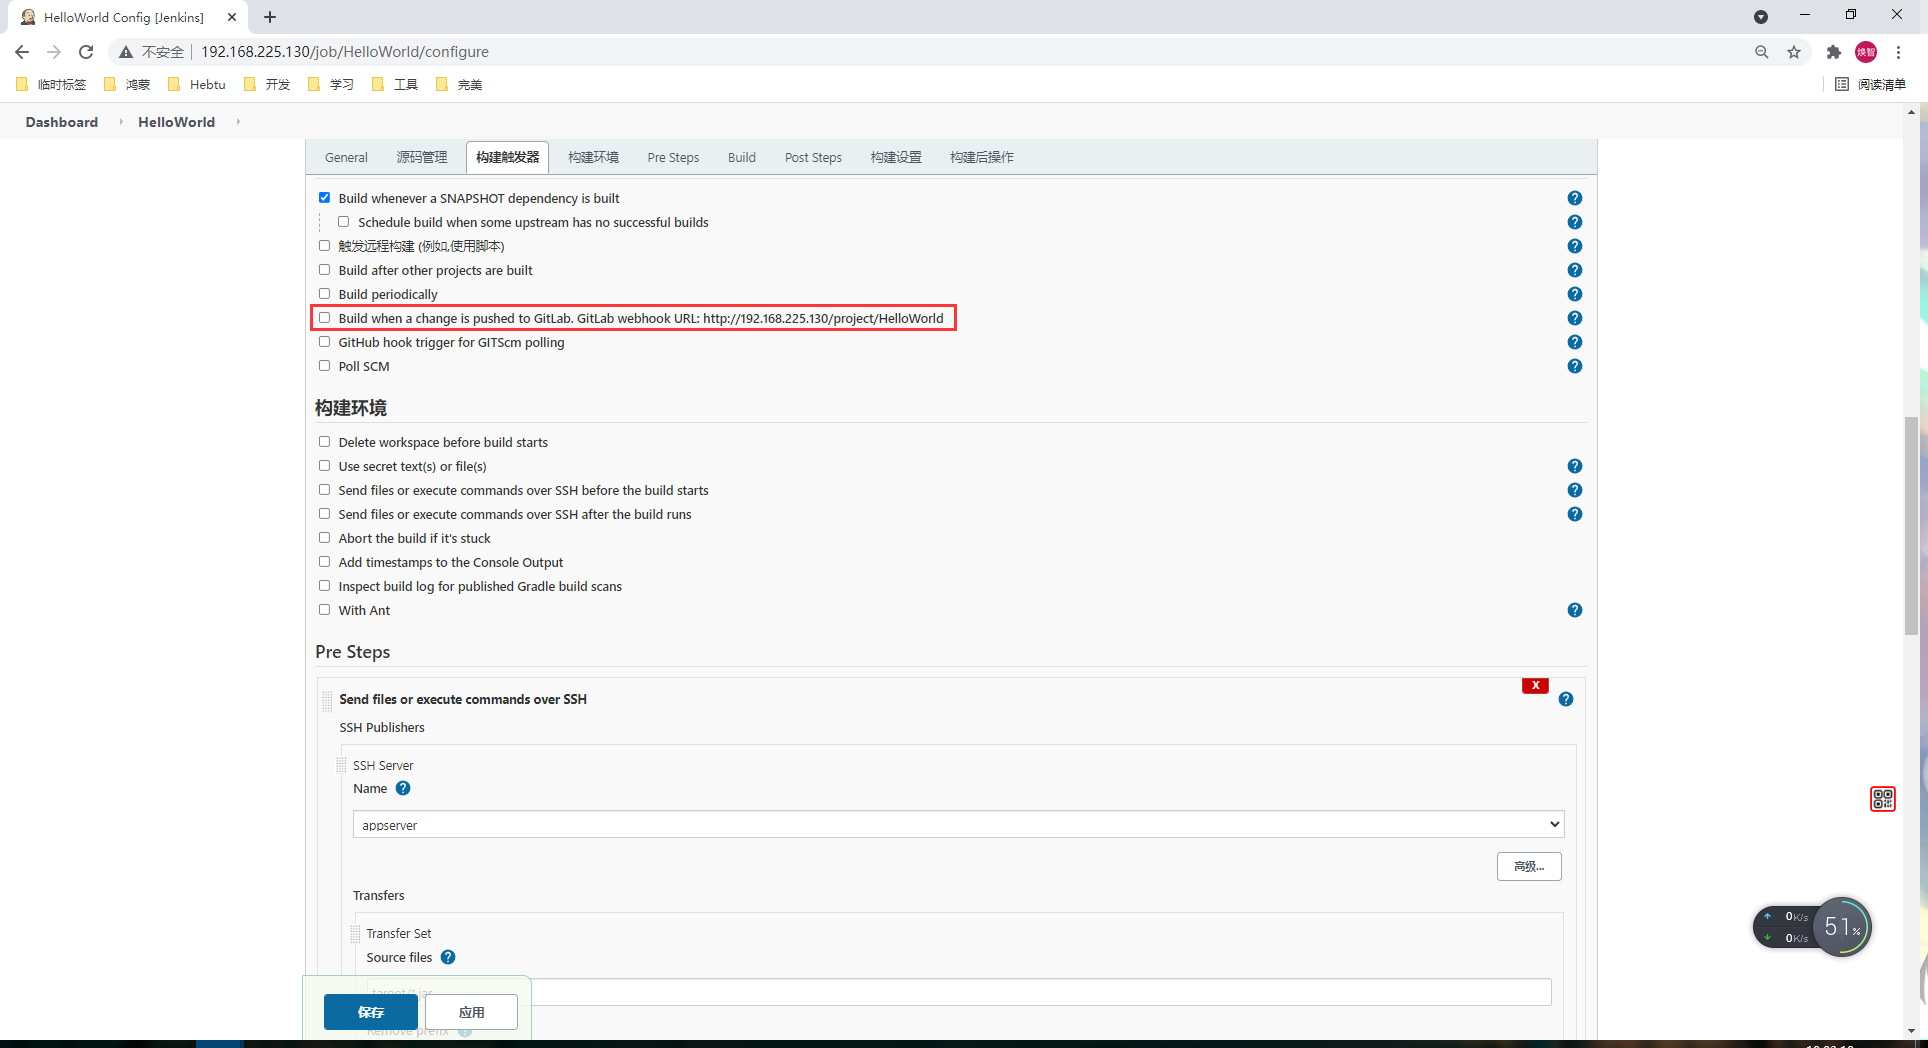Open help for SSH before the build starts
1928x1048 pixels.
(1574, 490)
